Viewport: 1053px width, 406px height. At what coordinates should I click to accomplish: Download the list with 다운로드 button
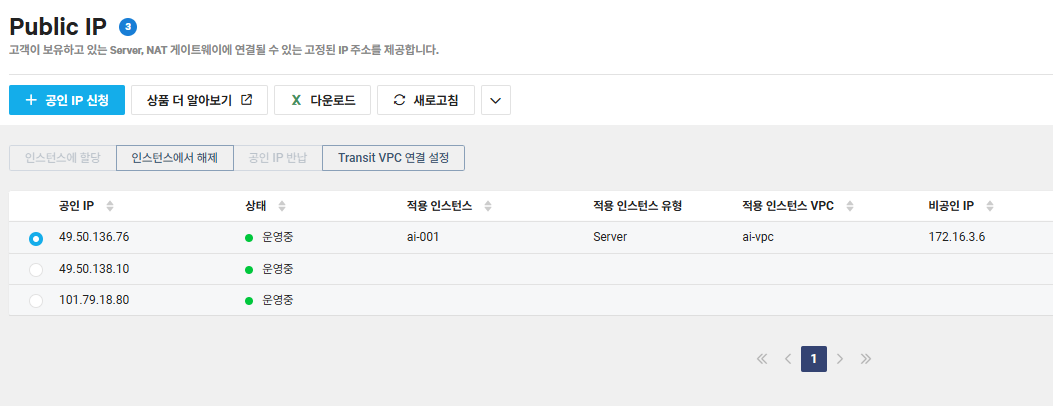coord(322,100)
